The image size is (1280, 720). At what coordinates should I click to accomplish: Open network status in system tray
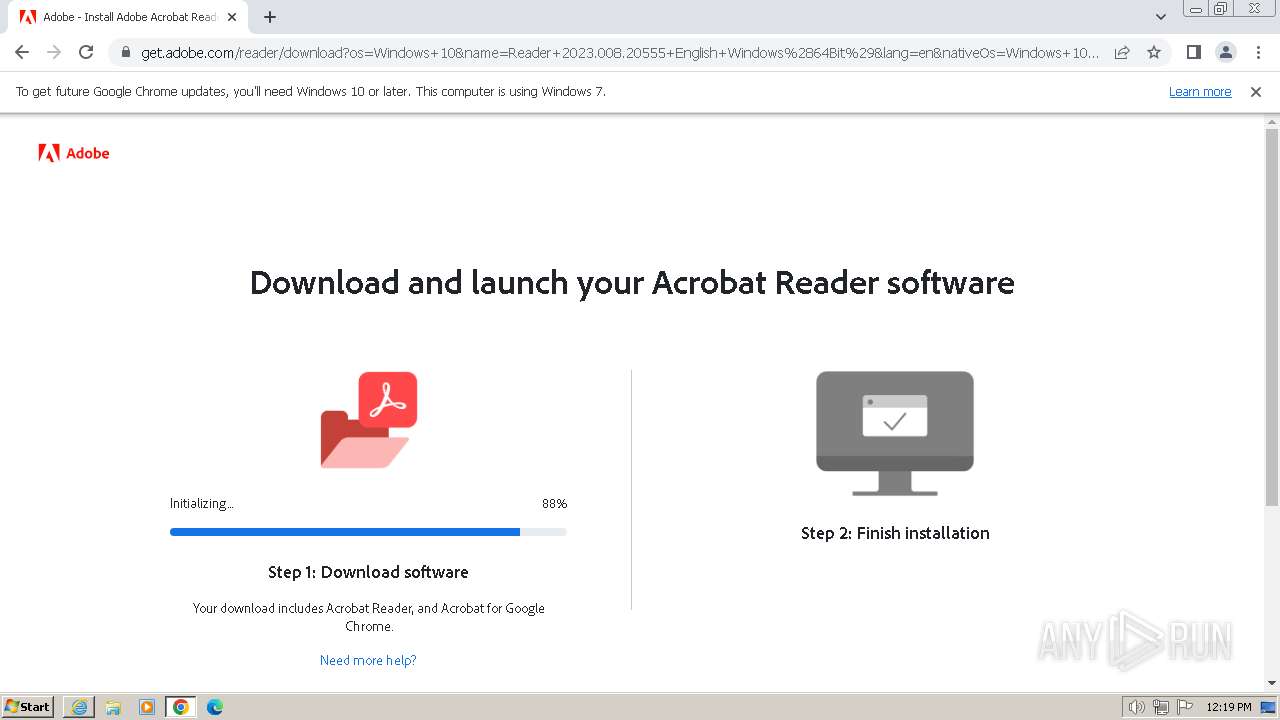pos(1161,707)
